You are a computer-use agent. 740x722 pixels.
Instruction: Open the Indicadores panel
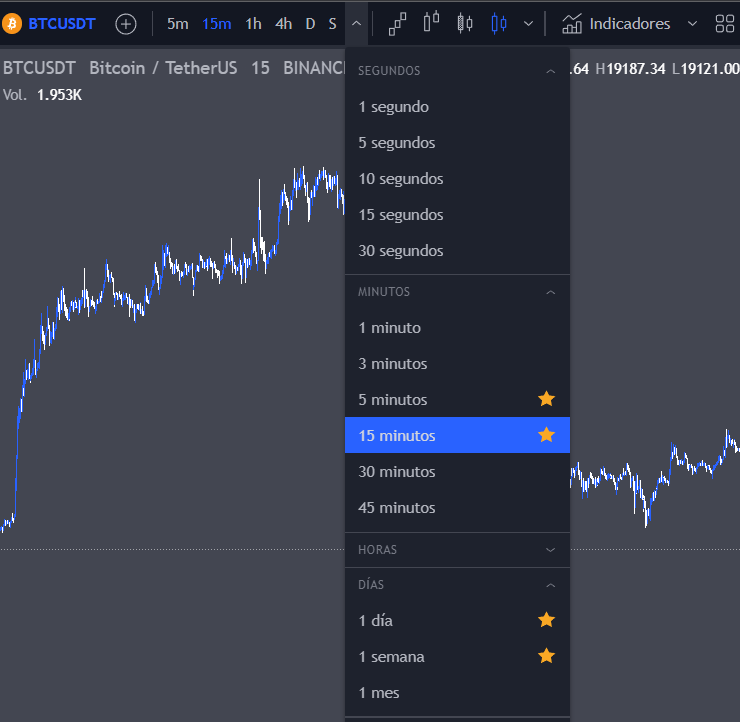click(616, 24)
